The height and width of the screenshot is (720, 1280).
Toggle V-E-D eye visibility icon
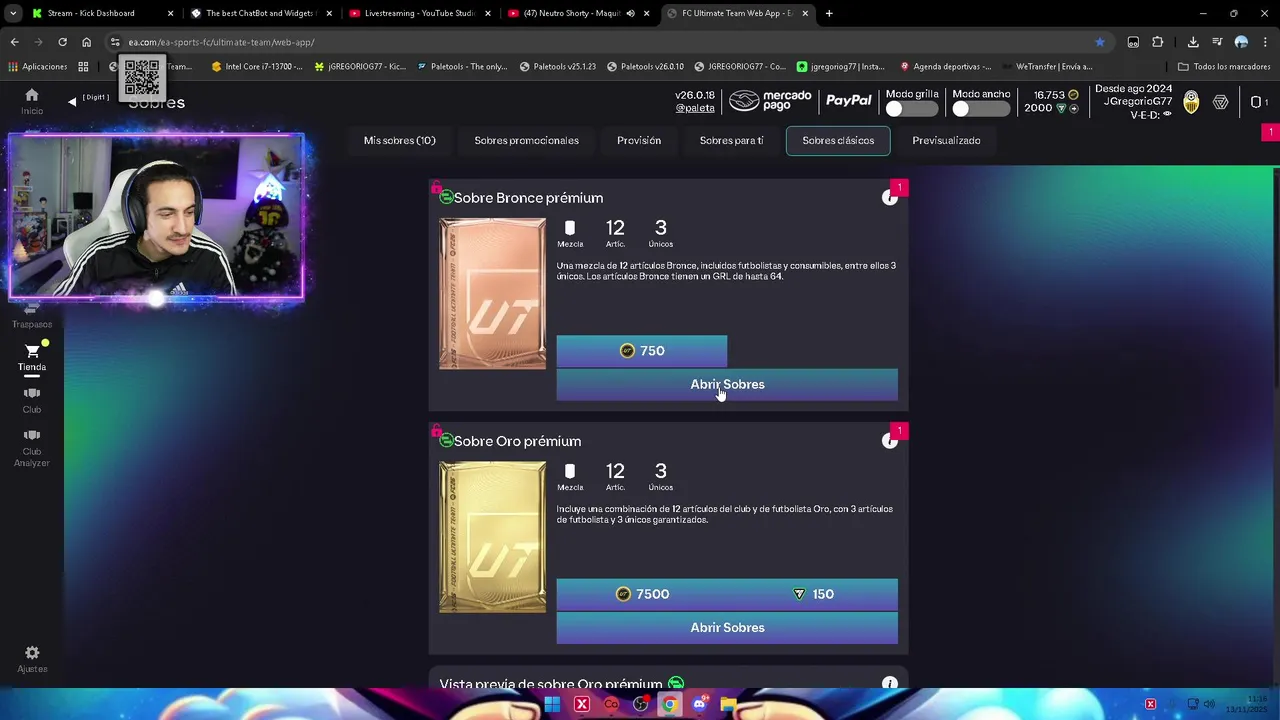(x=1167, y=115)
